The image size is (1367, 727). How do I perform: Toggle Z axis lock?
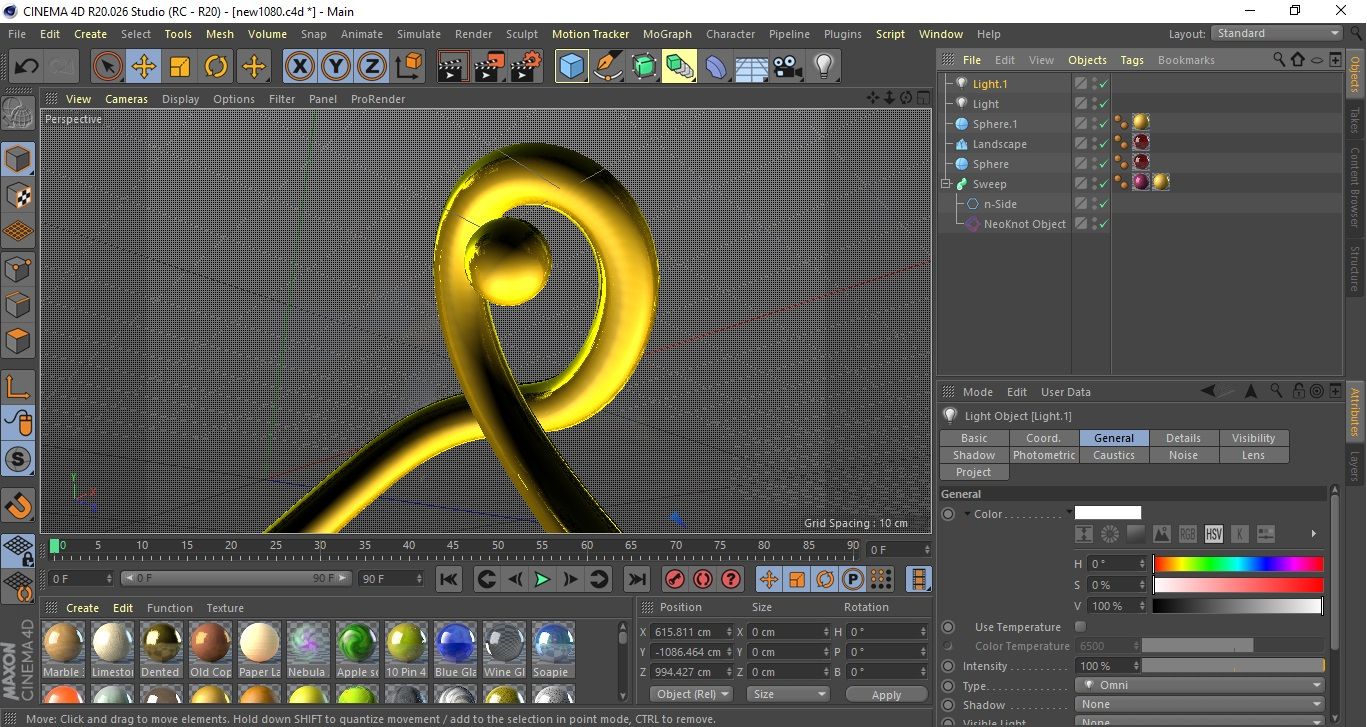[372, 67]
